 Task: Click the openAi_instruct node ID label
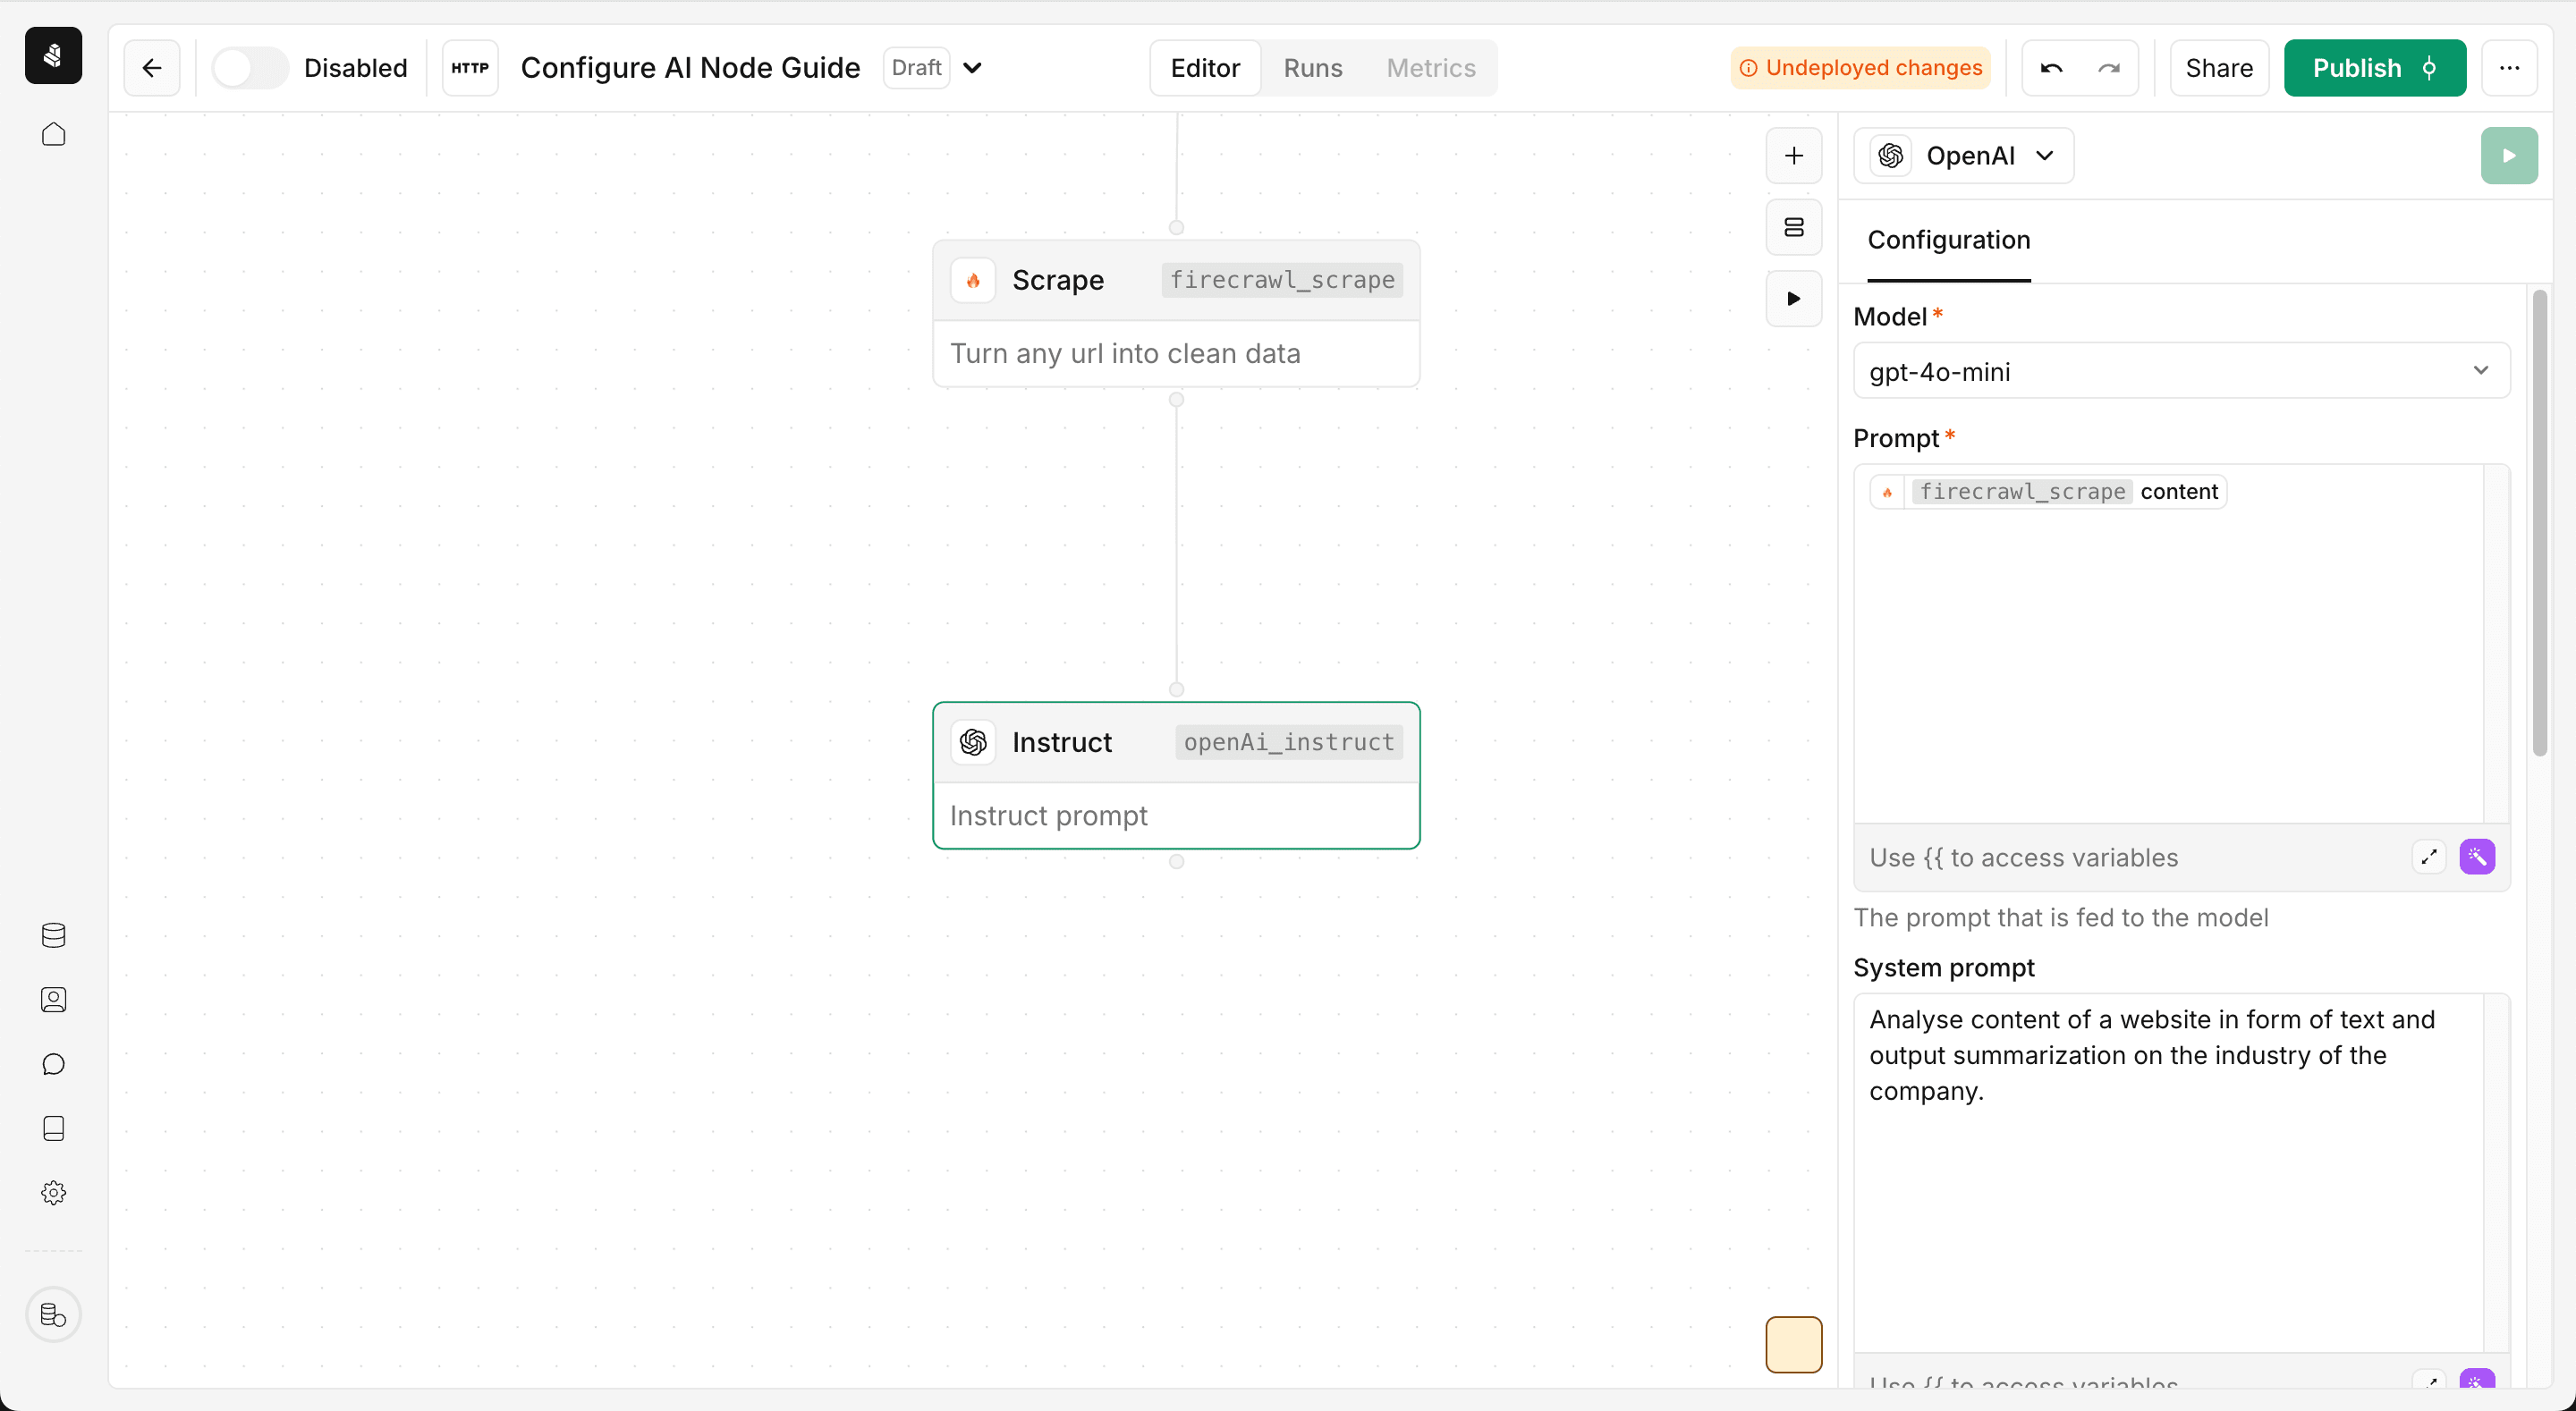(1289, 742)
